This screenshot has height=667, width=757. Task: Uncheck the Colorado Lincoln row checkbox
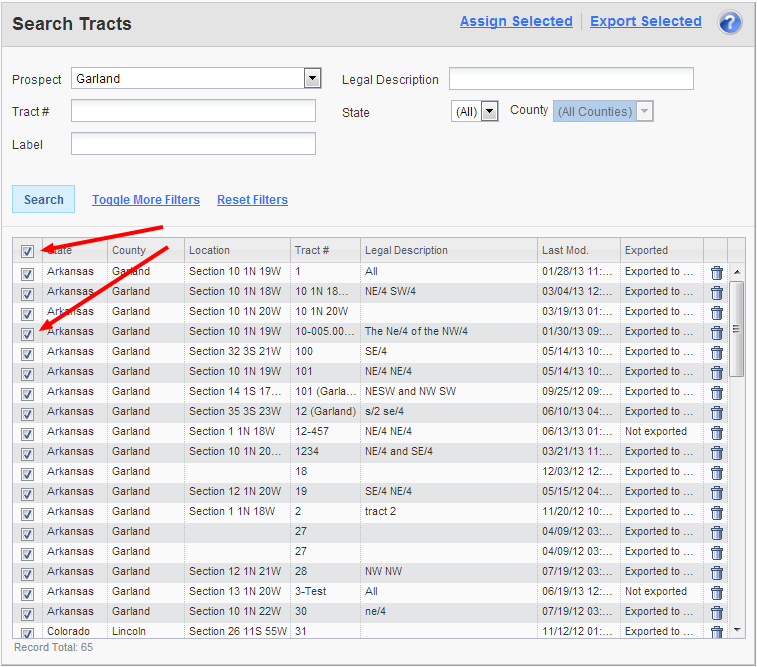tap(27, 632)
